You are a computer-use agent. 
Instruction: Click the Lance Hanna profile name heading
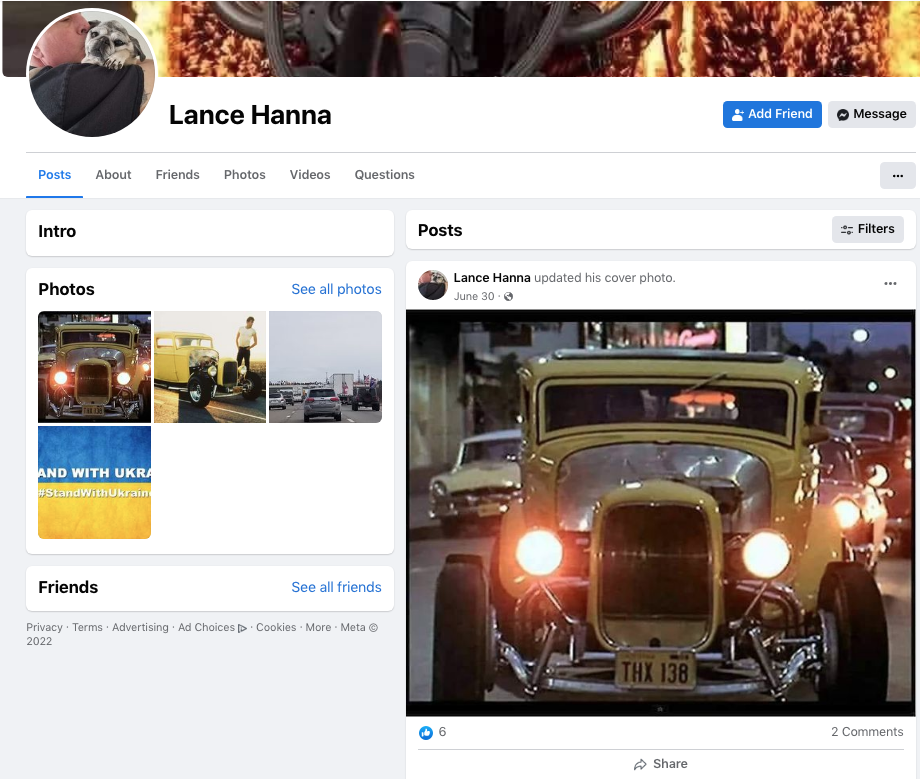click(x=250, y=115)
